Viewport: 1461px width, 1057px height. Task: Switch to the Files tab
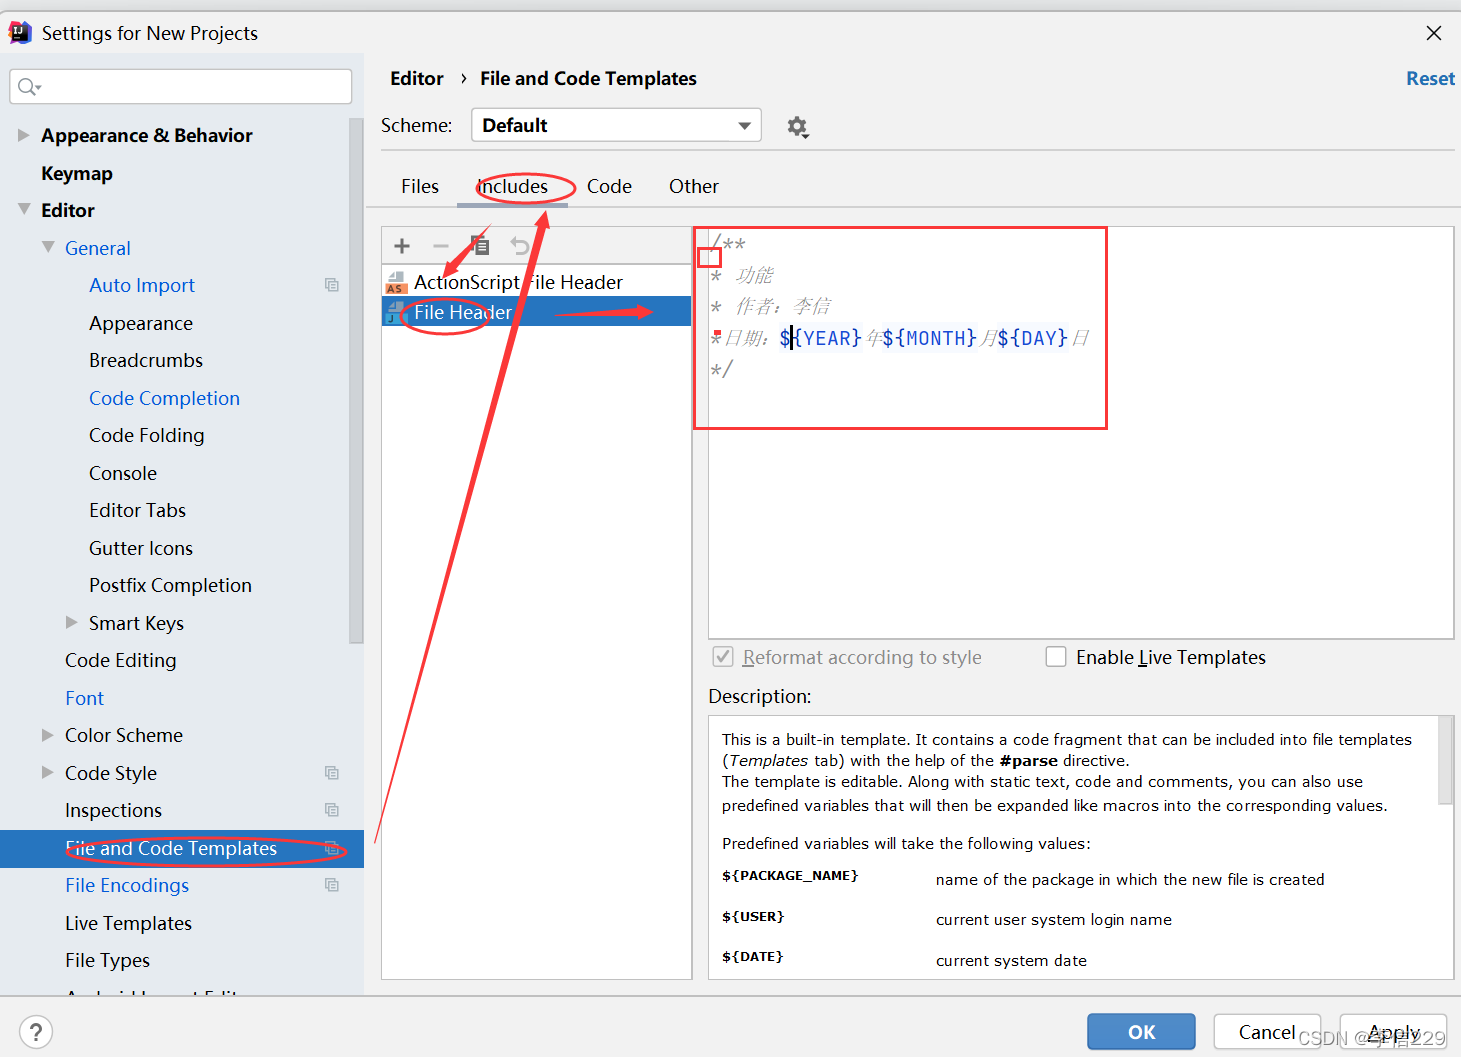coord(420,187)
